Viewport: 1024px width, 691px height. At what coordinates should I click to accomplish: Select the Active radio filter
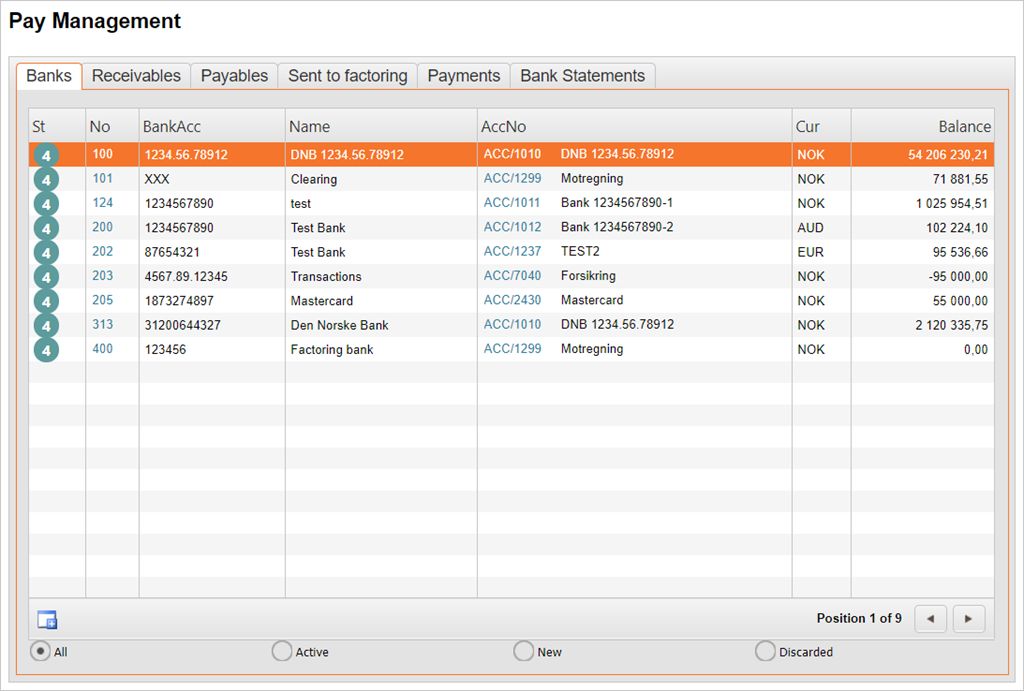pos(282,652)
